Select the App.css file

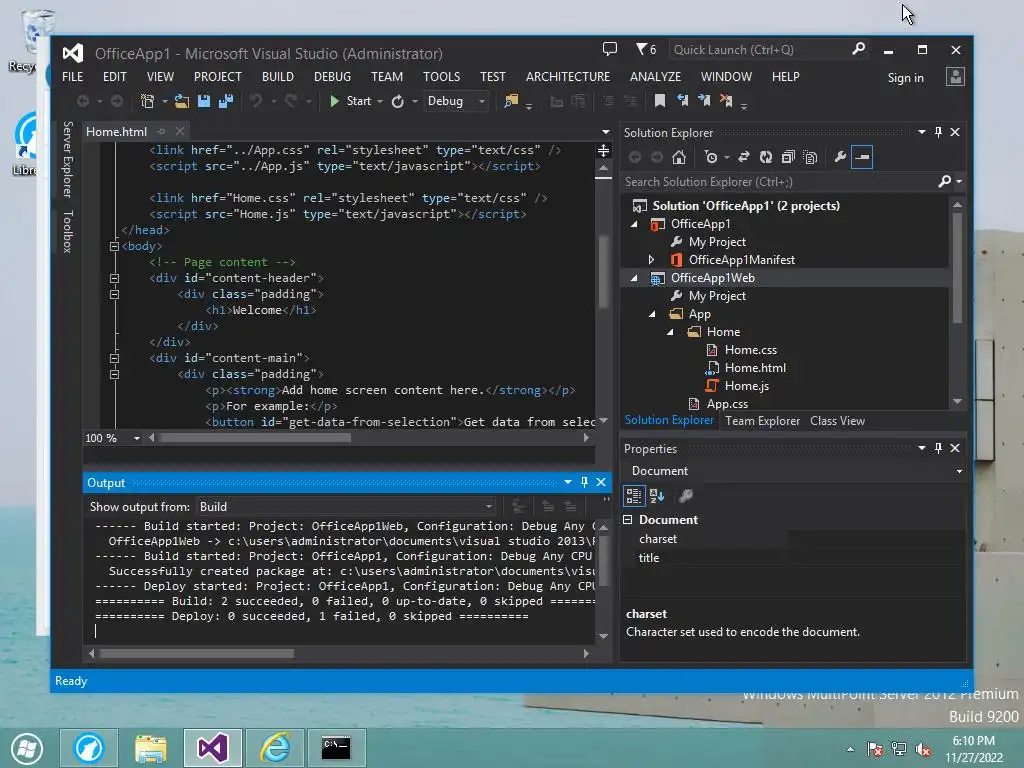click(x=727, y=404)
